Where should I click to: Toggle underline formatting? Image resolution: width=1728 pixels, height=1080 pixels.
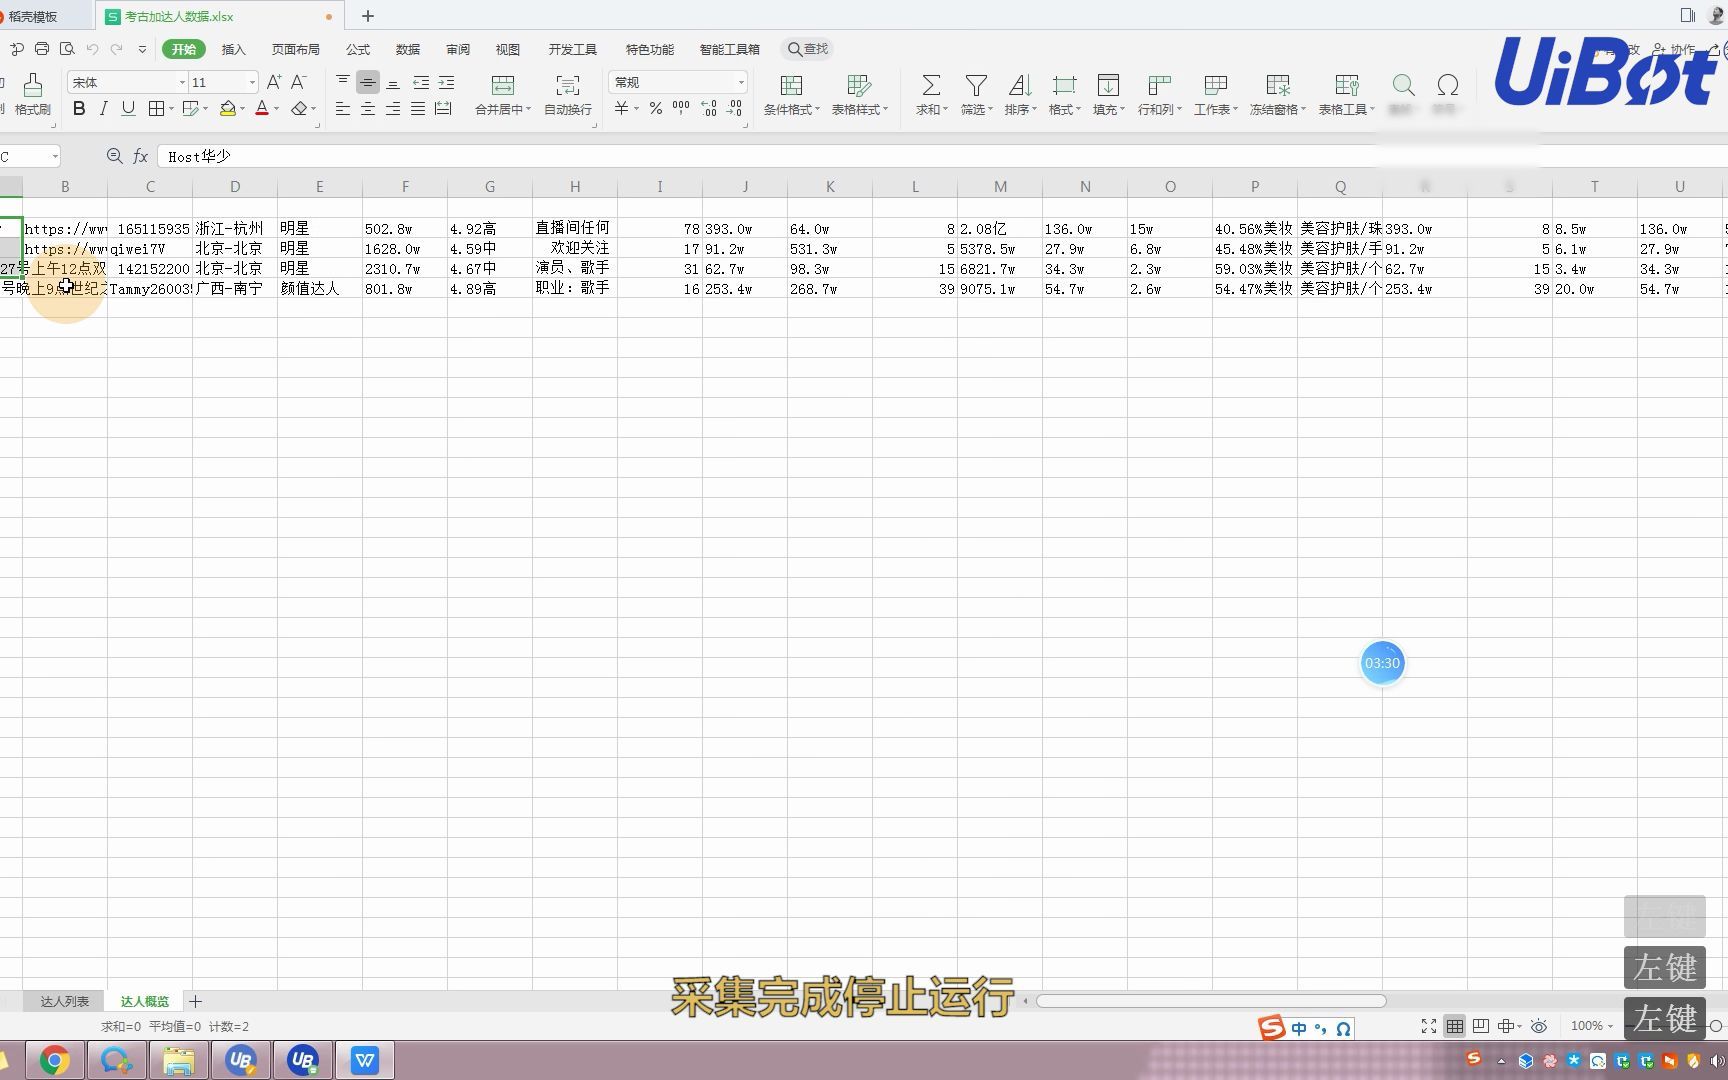point(128,108)
